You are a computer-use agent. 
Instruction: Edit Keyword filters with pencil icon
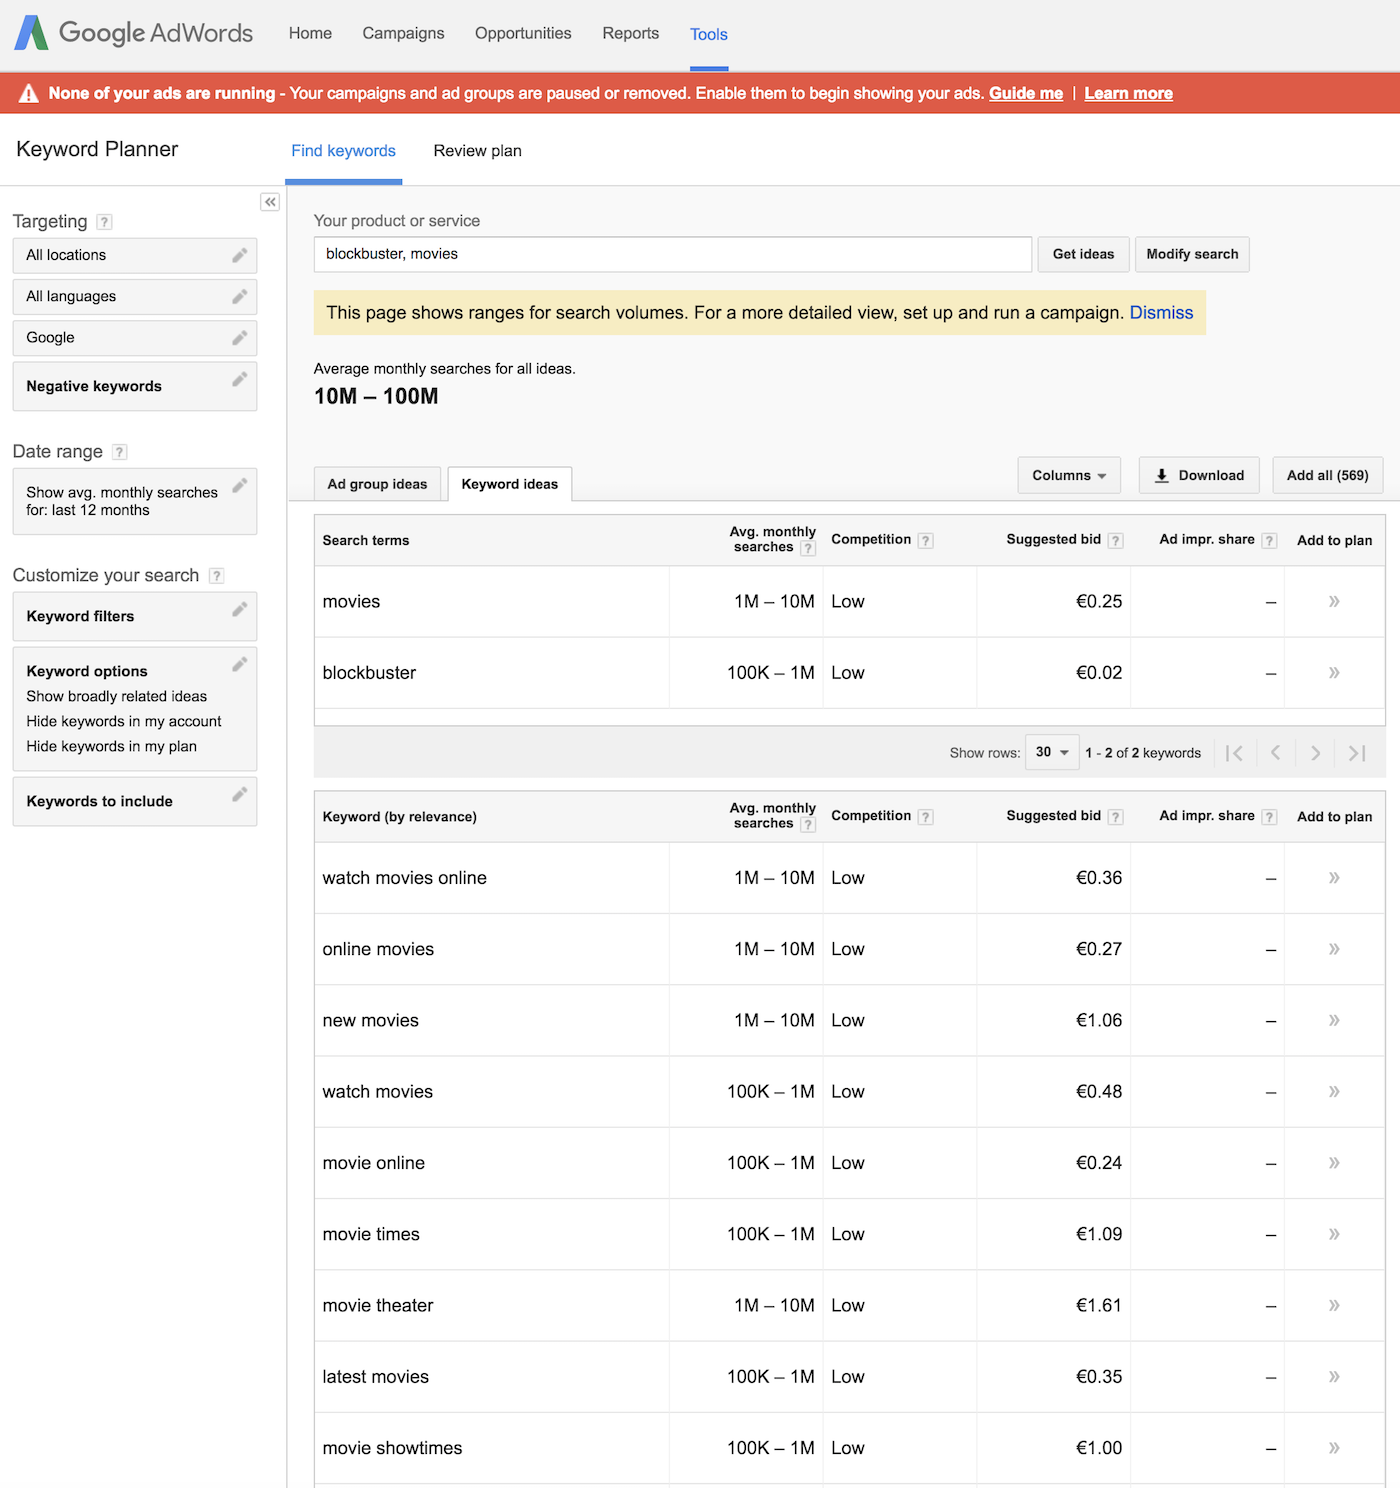point(240,609)
